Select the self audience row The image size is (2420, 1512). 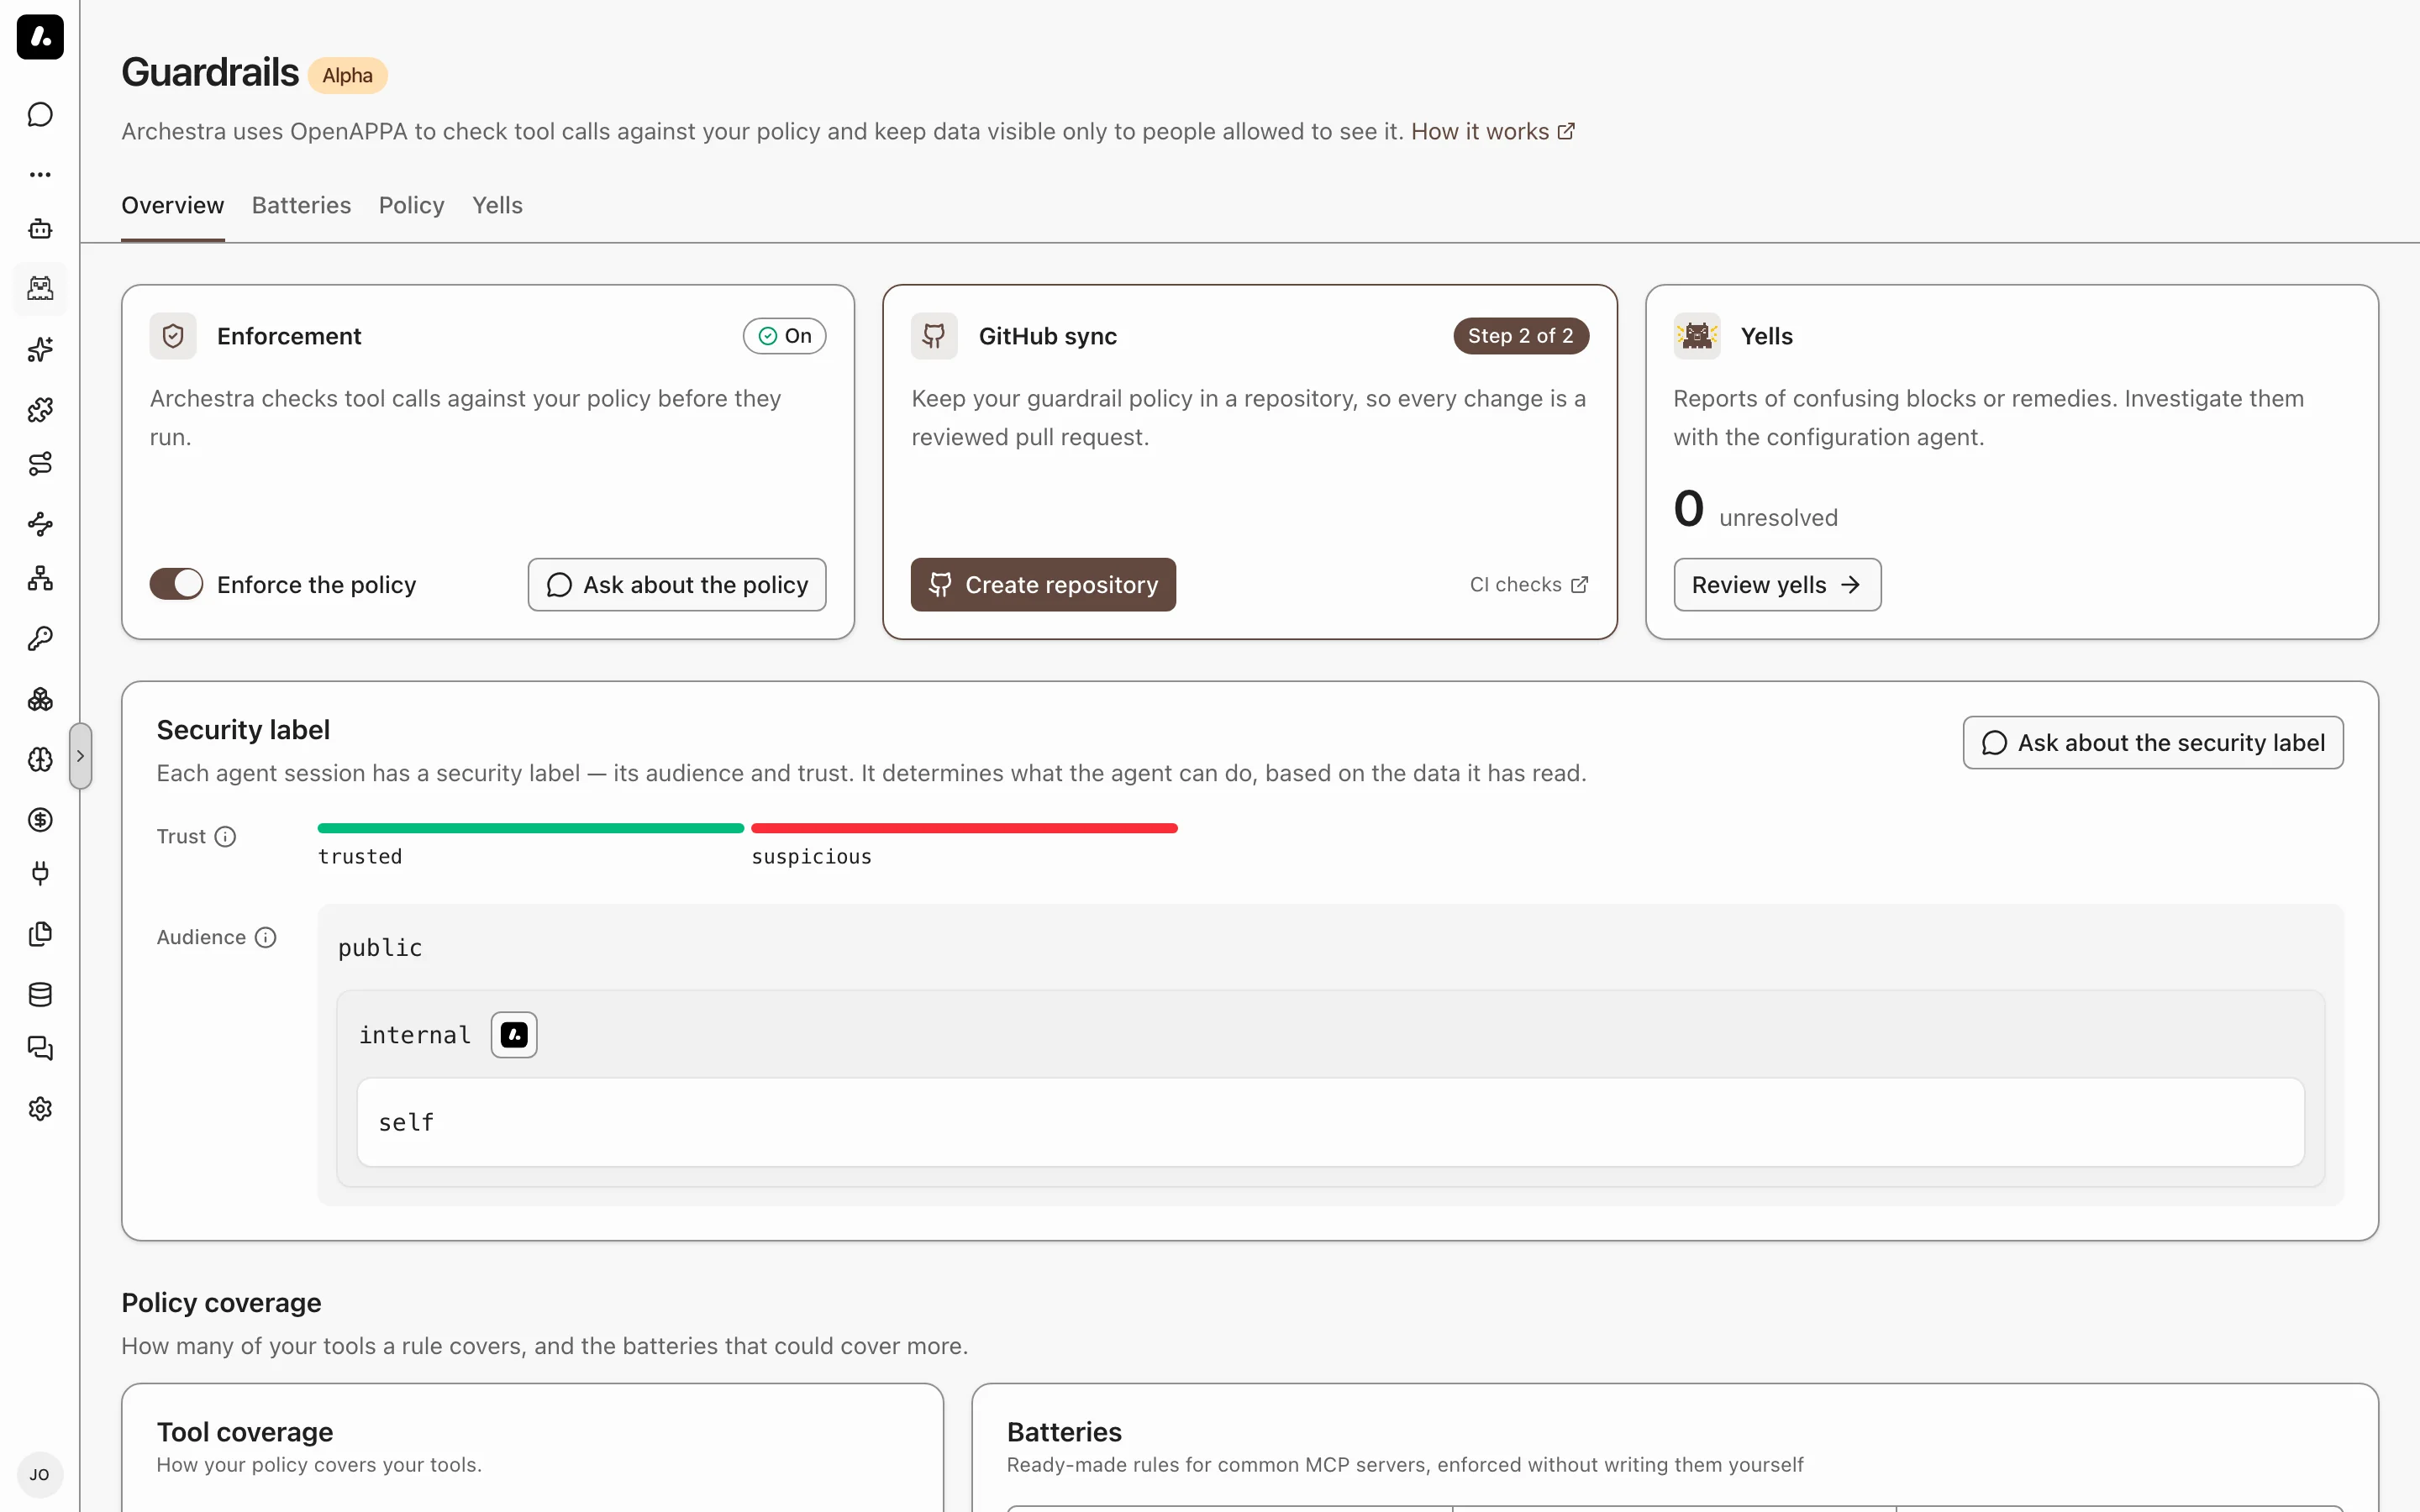point(1331,1122)
